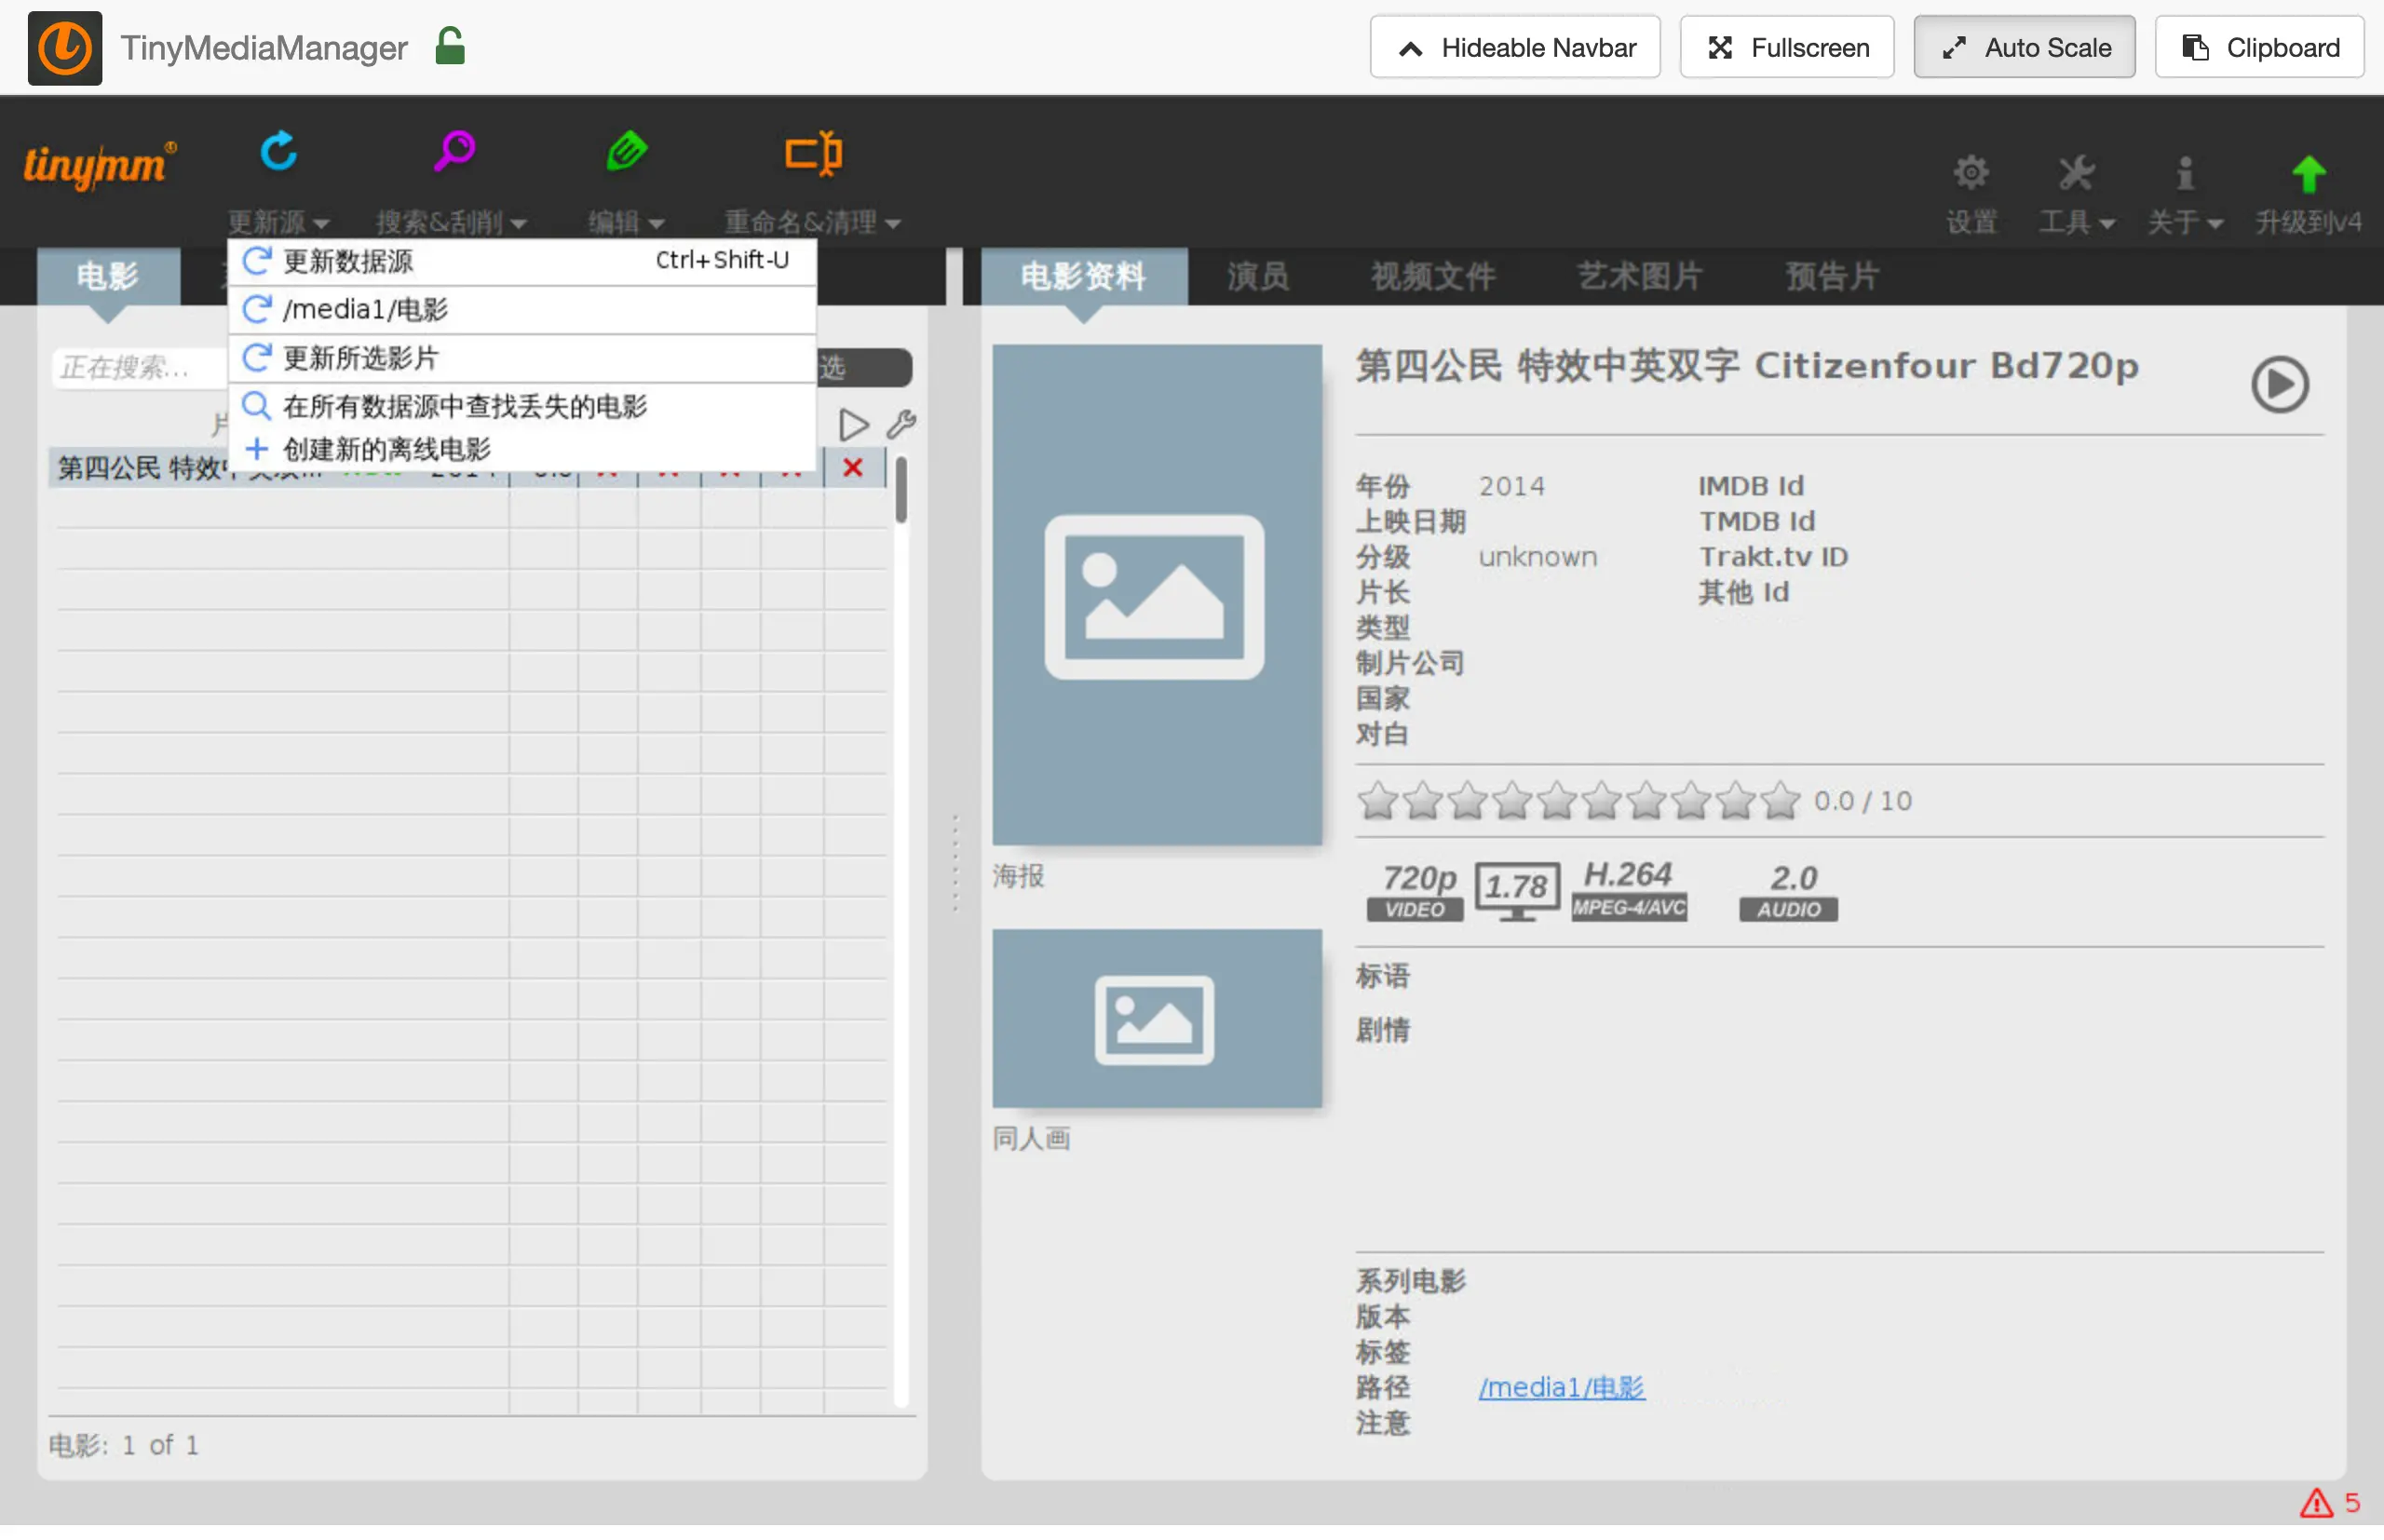Click the Clipboard button
The height and width of the screenshot is (1540, 2384).
point(2259,47)
